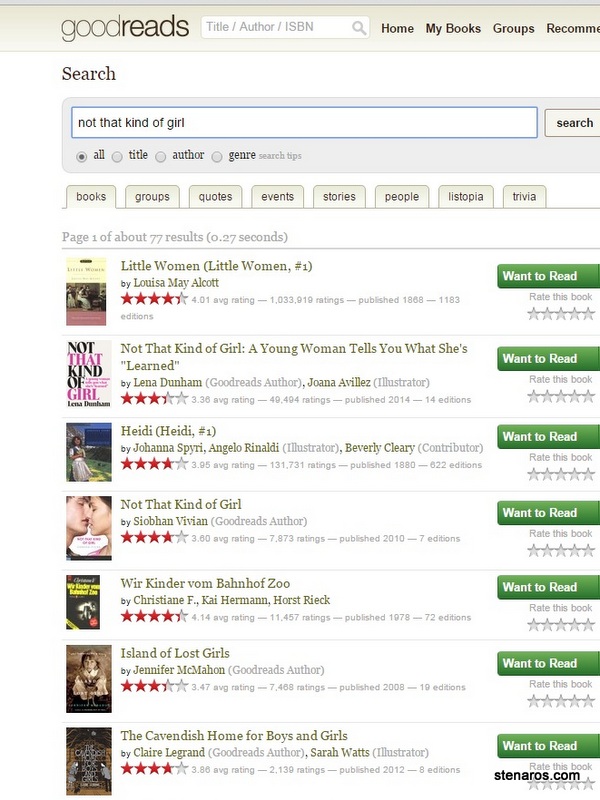The width and height of the screenshot is (600, 800).
Task: Switch to the stories tab
Action: pyautogui.click(x=339, y=197)
